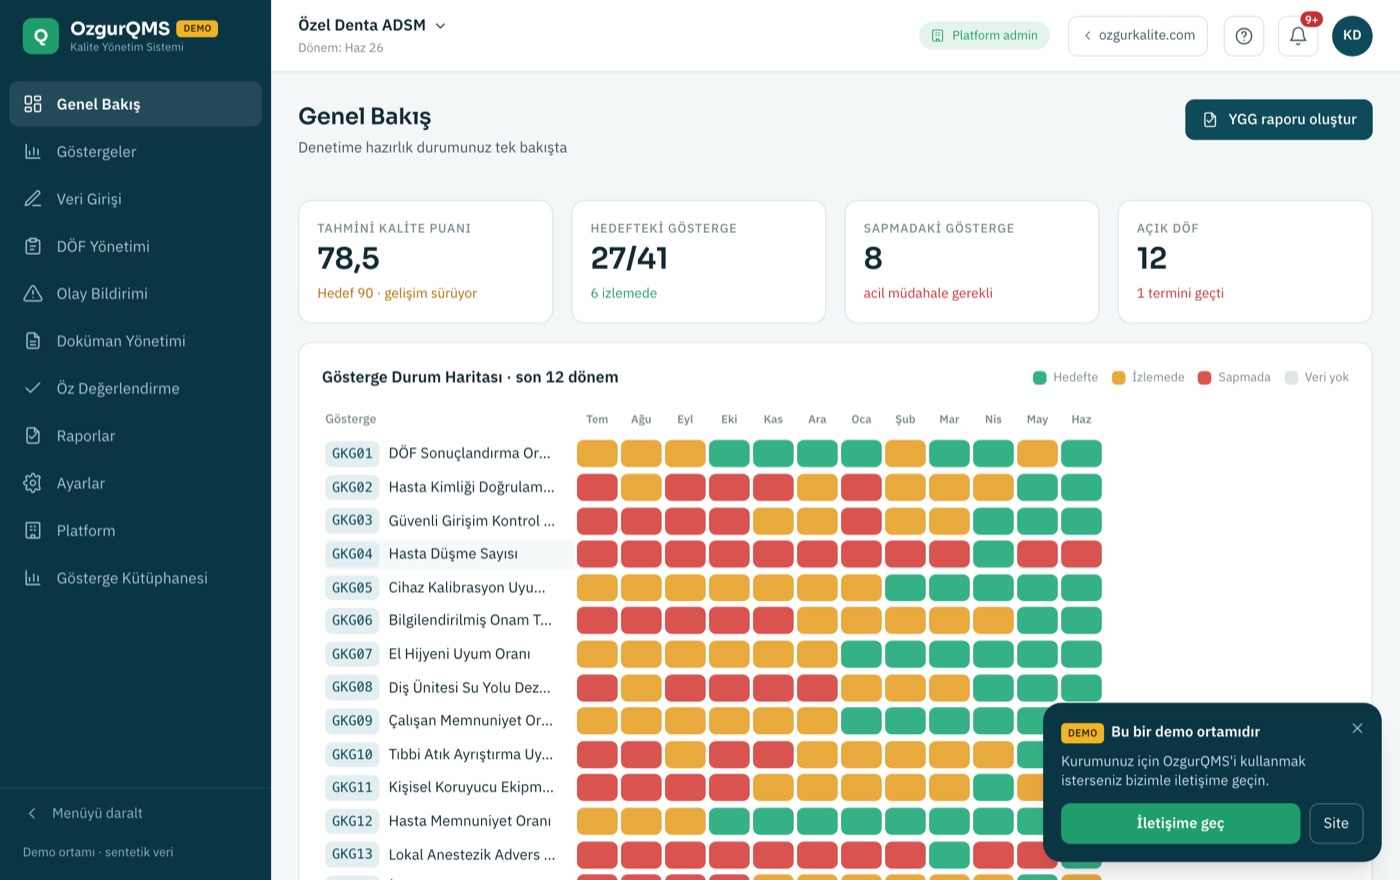
Task: Open Ayarlar gear icon
Action: pyautogui.click(x=33, y=483)
